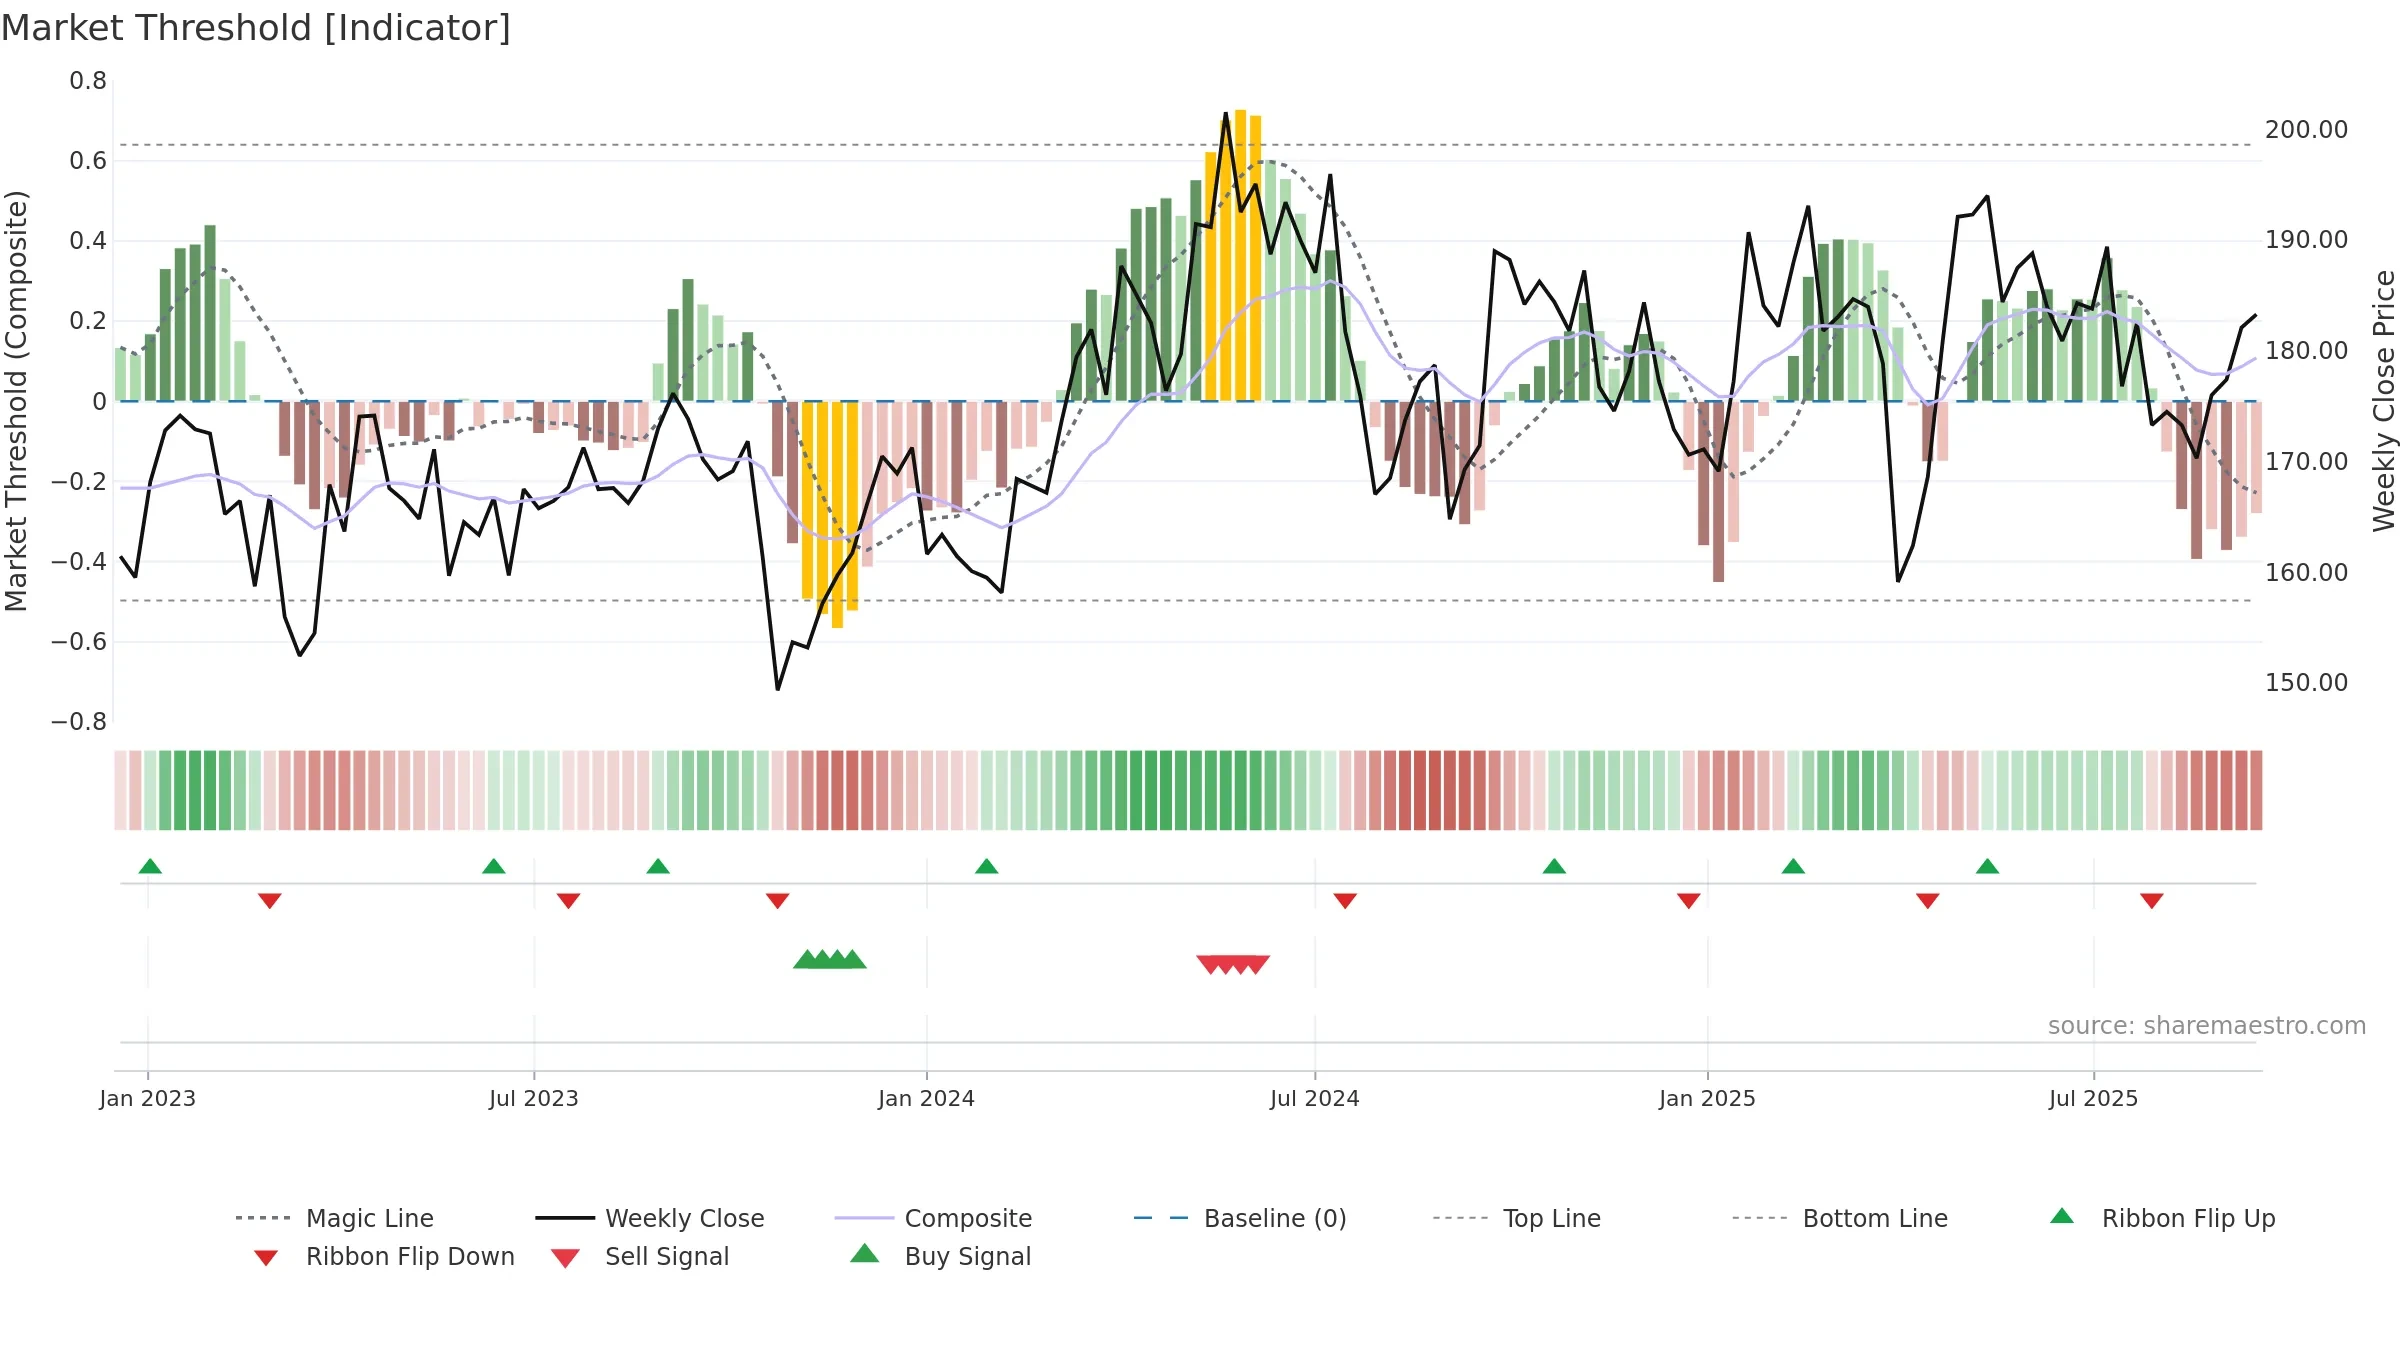This screenshot has width=2400, height=1350.
Task: Click the leftmost green Buy Signal triangle in the cluster
Action: pyautogui.click(x=806, y=959)
